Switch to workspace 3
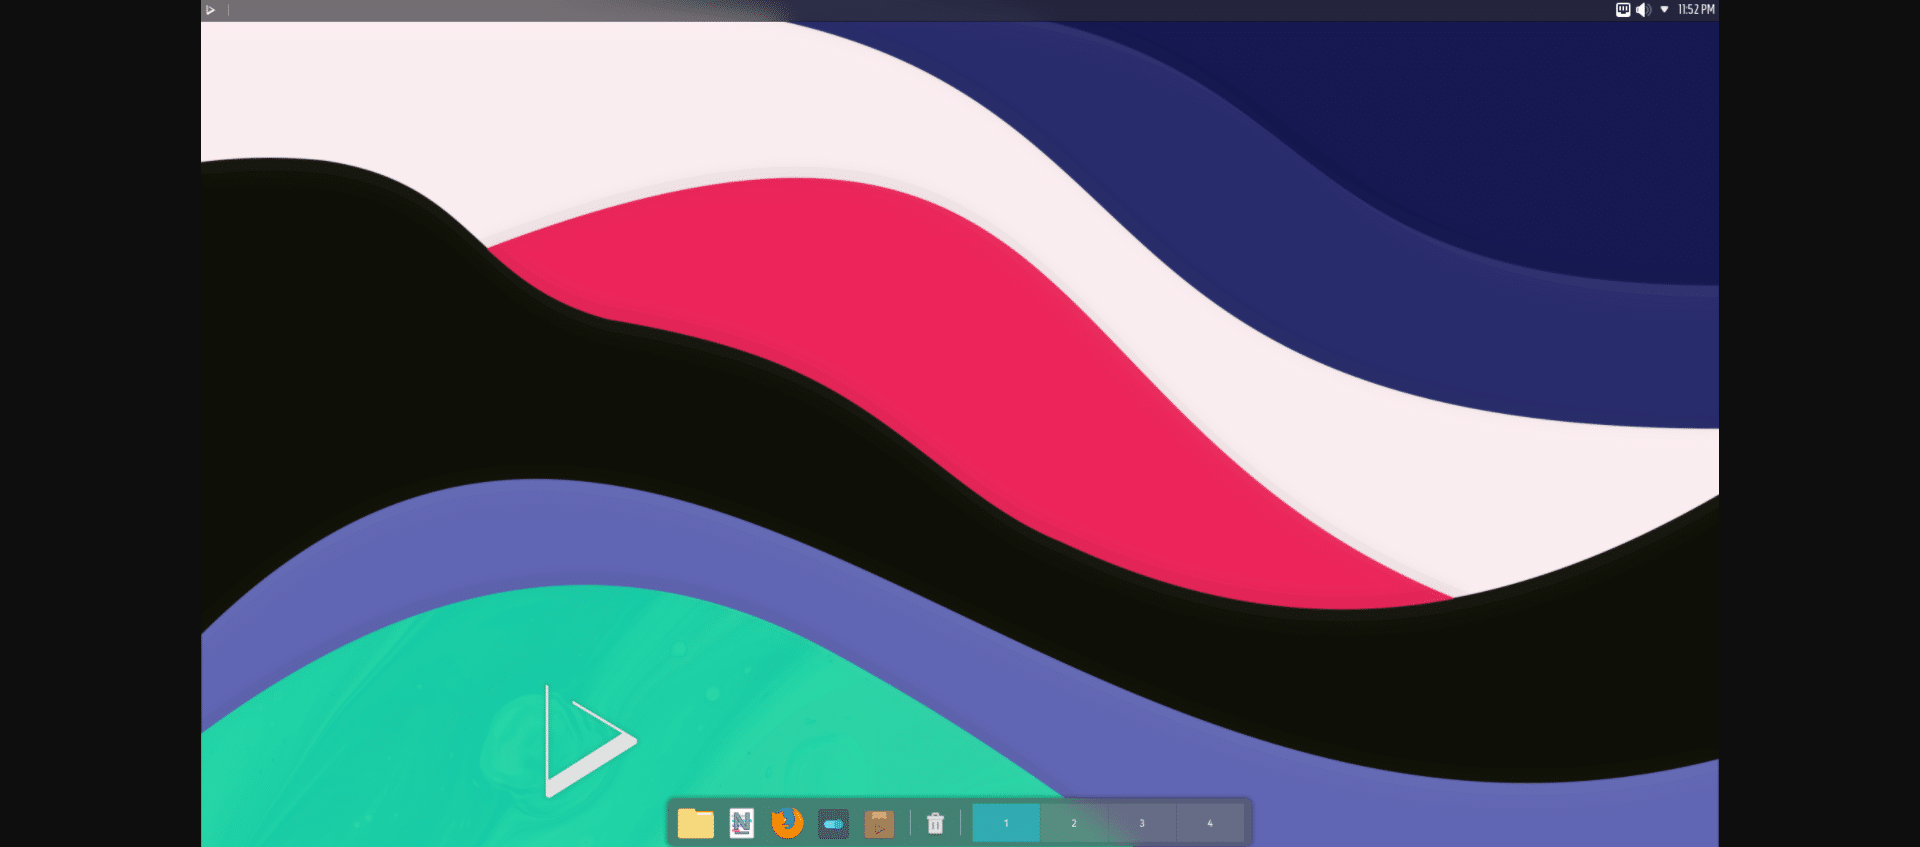The width and height of the screenshot is (1920, 847). [1142, 823]
